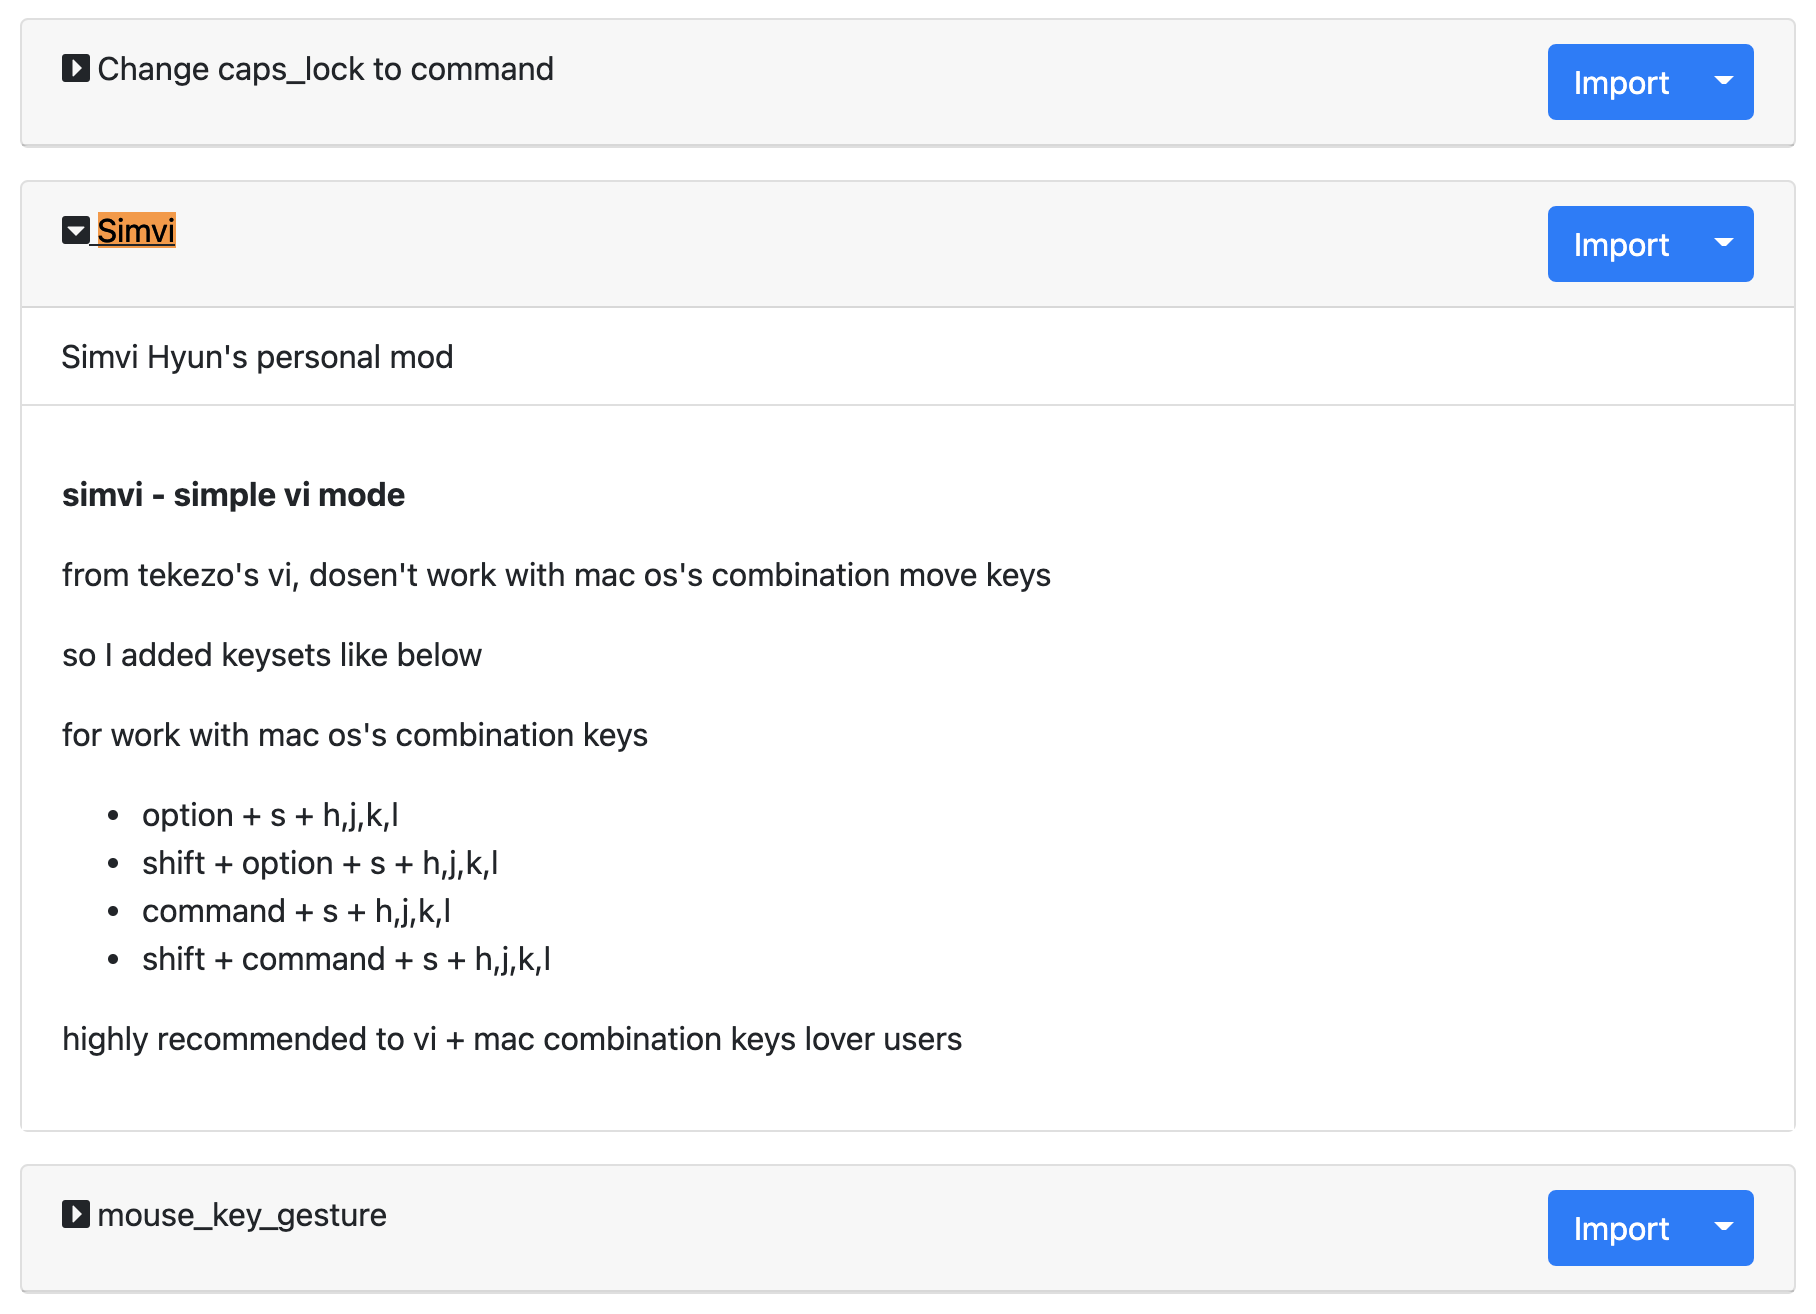
Task: Open the highlighted Simvi link
Action: [135, 230]
